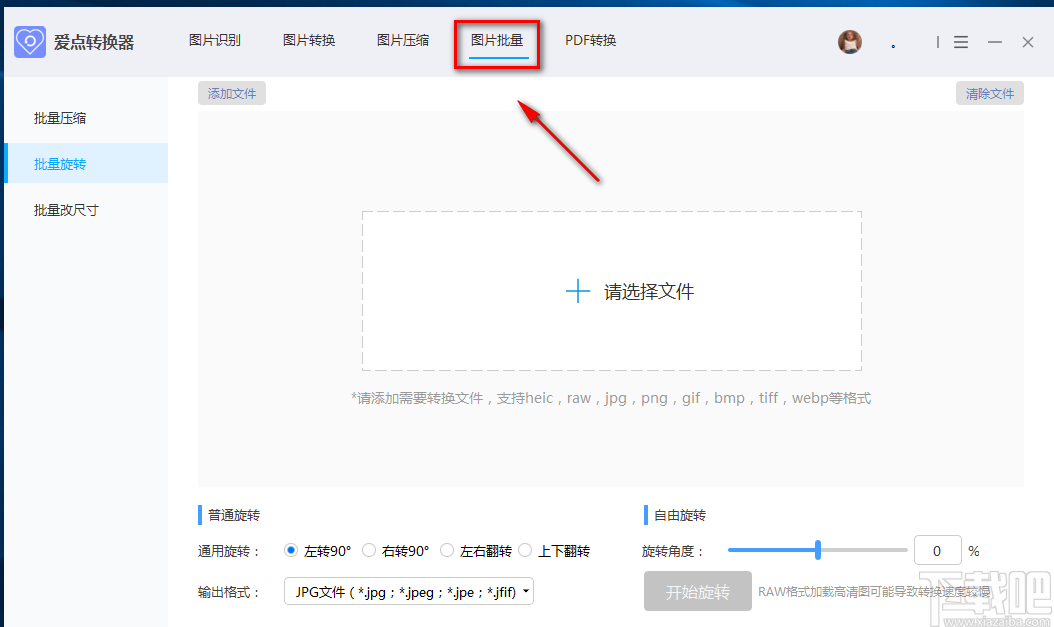
Task: Open the hamburger menu icon
Action: click(961, 42)
